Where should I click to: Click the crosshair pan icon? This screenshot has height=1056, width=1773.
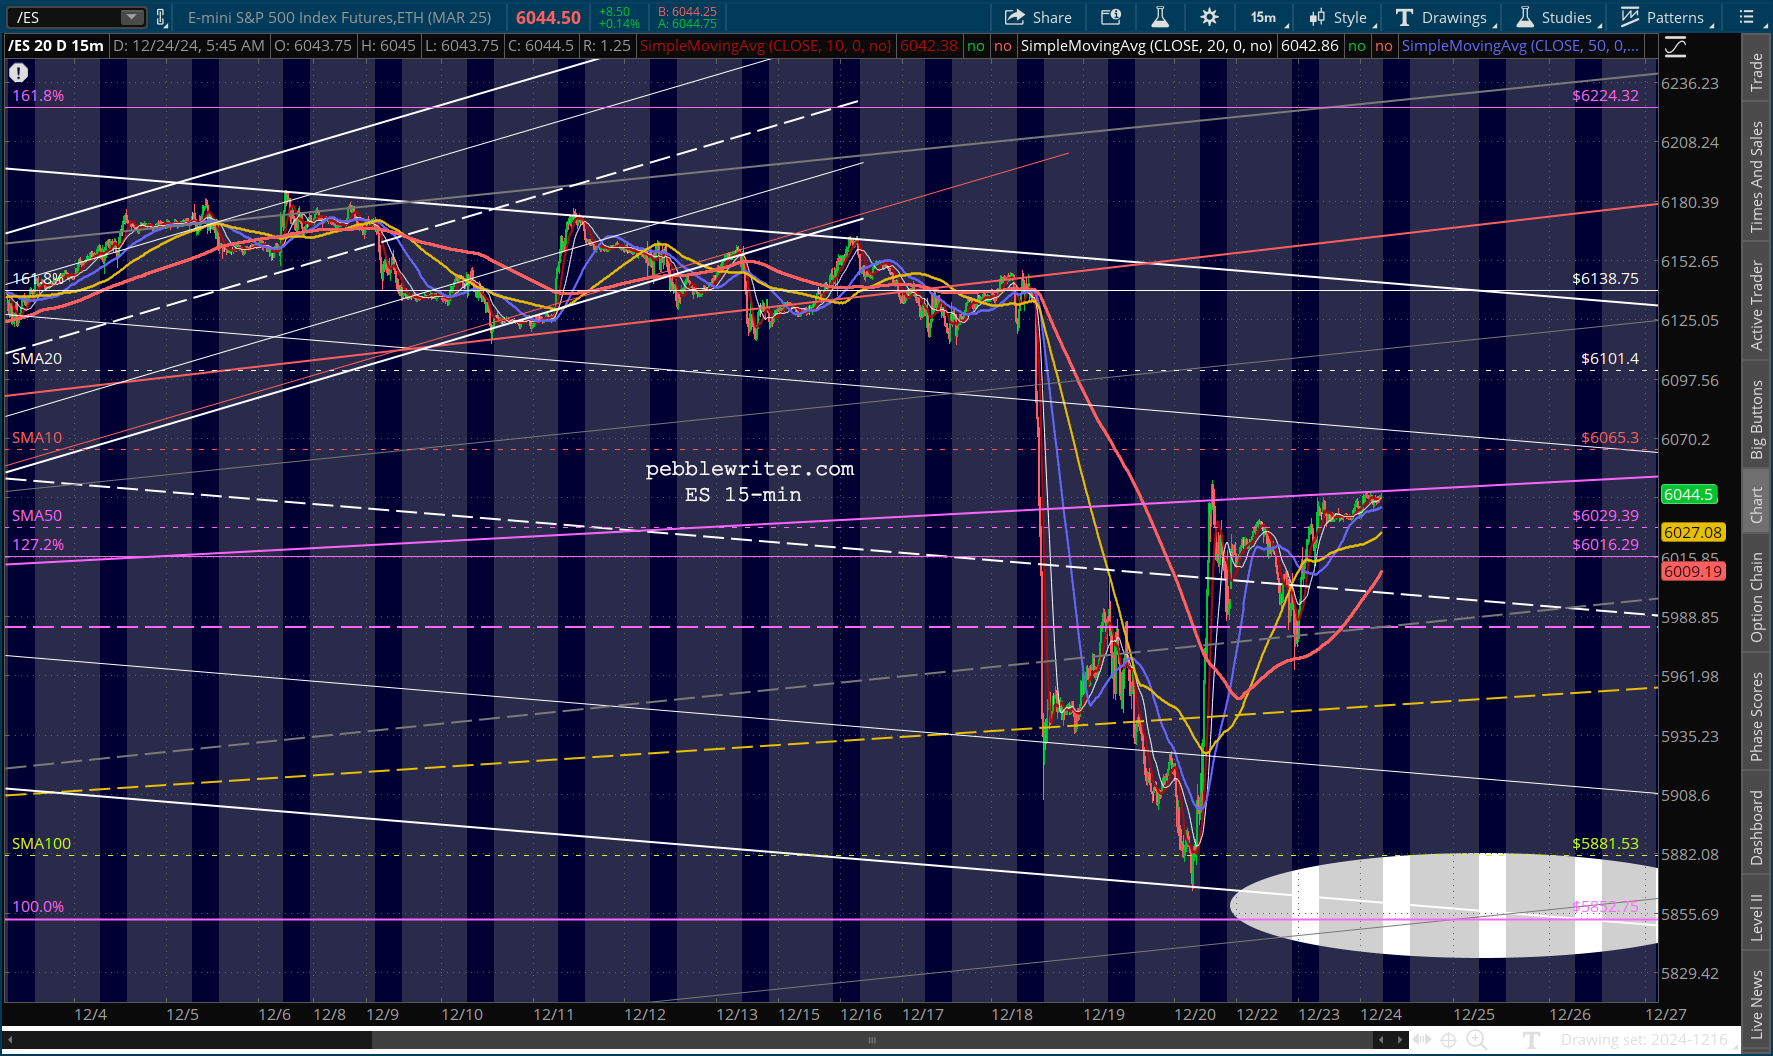1448,1040
